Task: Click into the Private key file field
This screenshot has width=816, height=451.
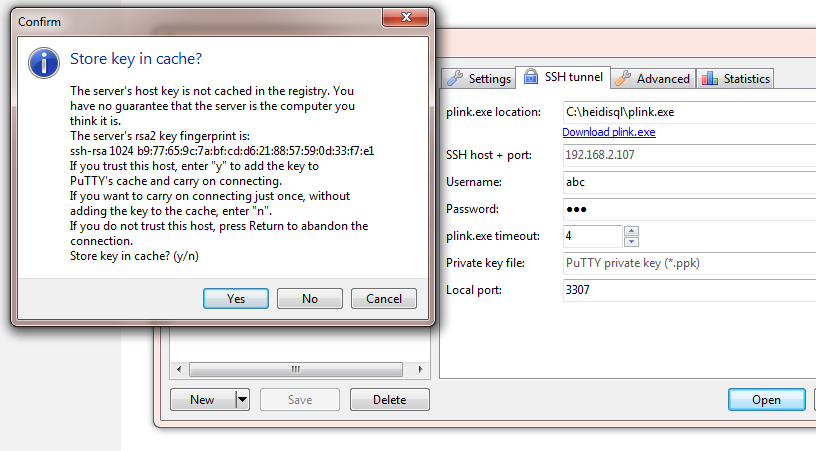Action: 690,263
